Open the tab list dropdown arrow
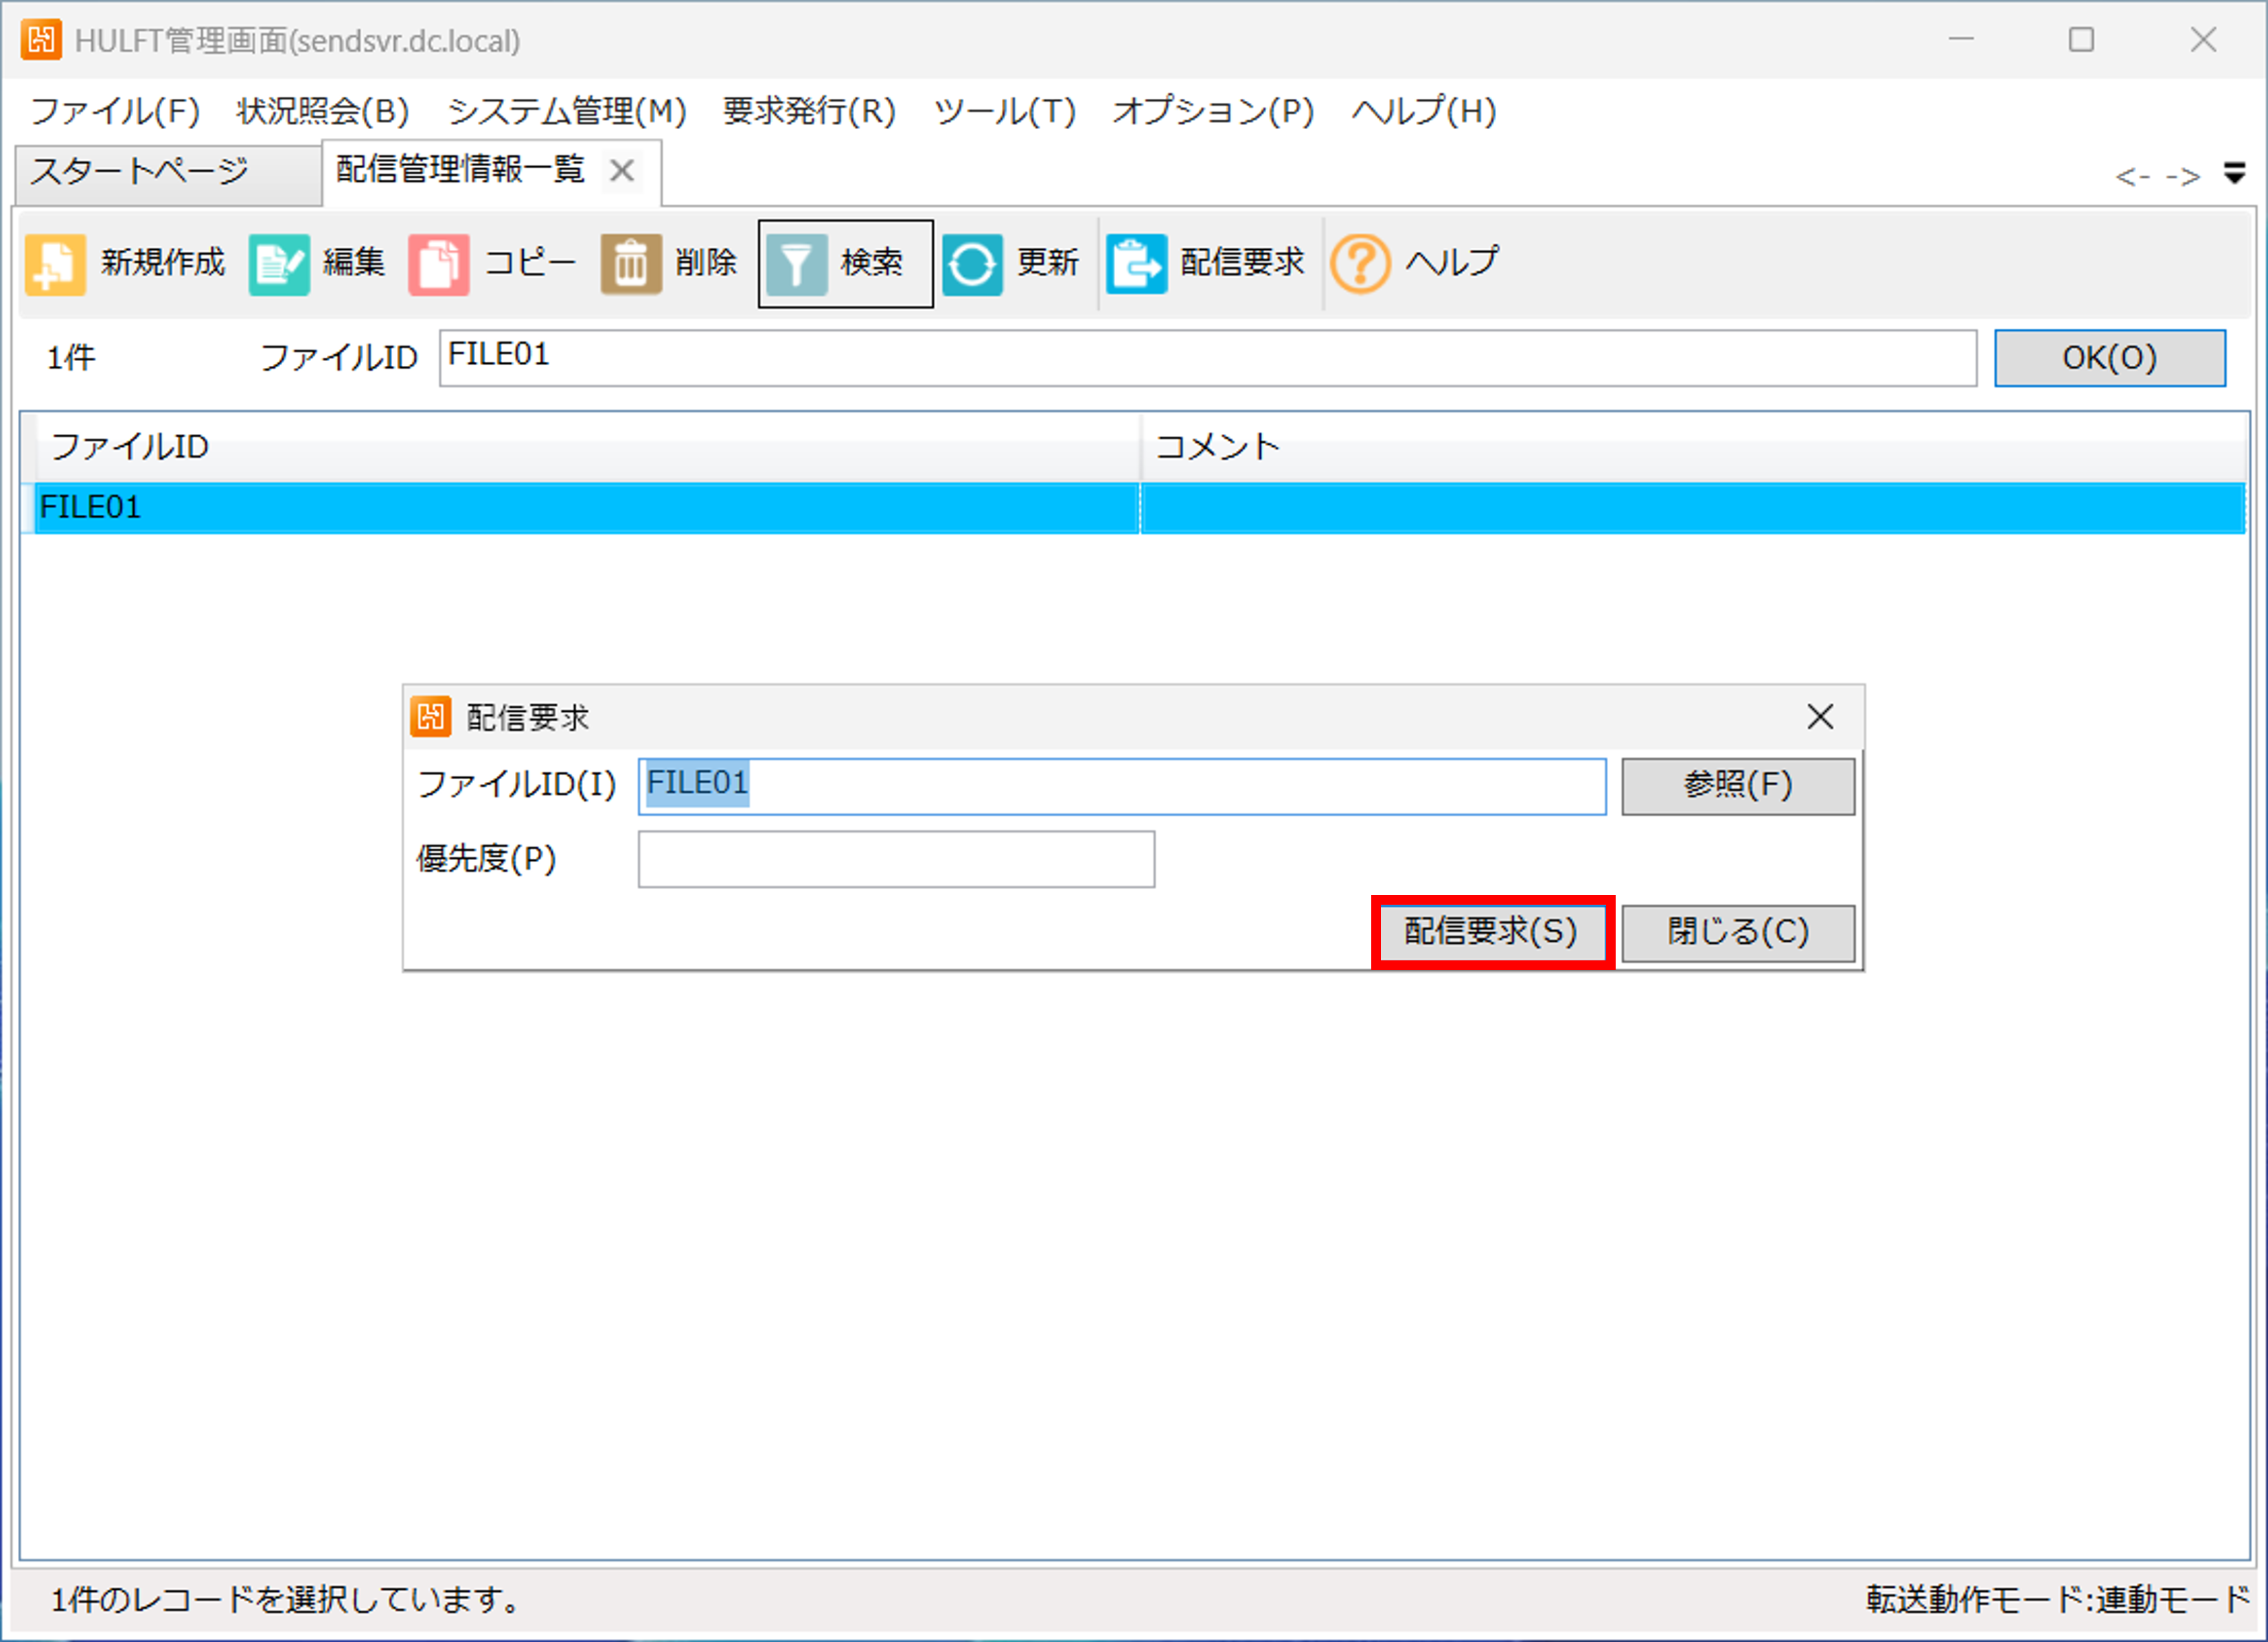The width and height of the screenshot is (2268, 1642). pos(2234,174)
